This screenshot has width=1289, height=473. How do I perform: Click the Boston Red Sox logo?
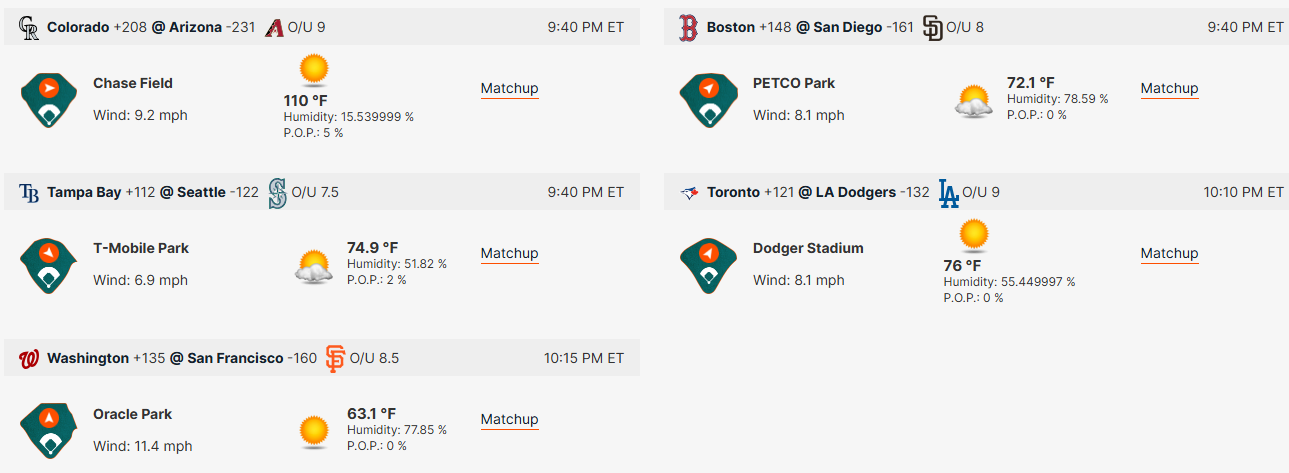(687, 28)
